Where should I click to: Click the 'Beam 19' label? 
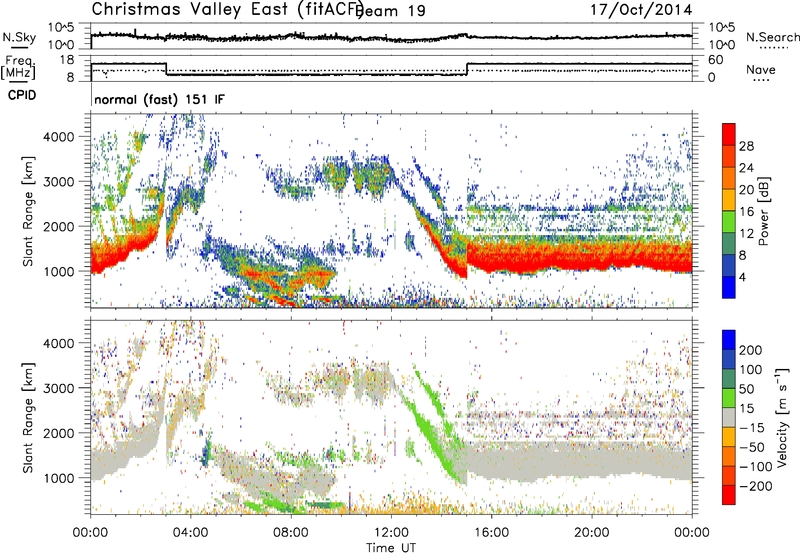click(x=392, y=11)
